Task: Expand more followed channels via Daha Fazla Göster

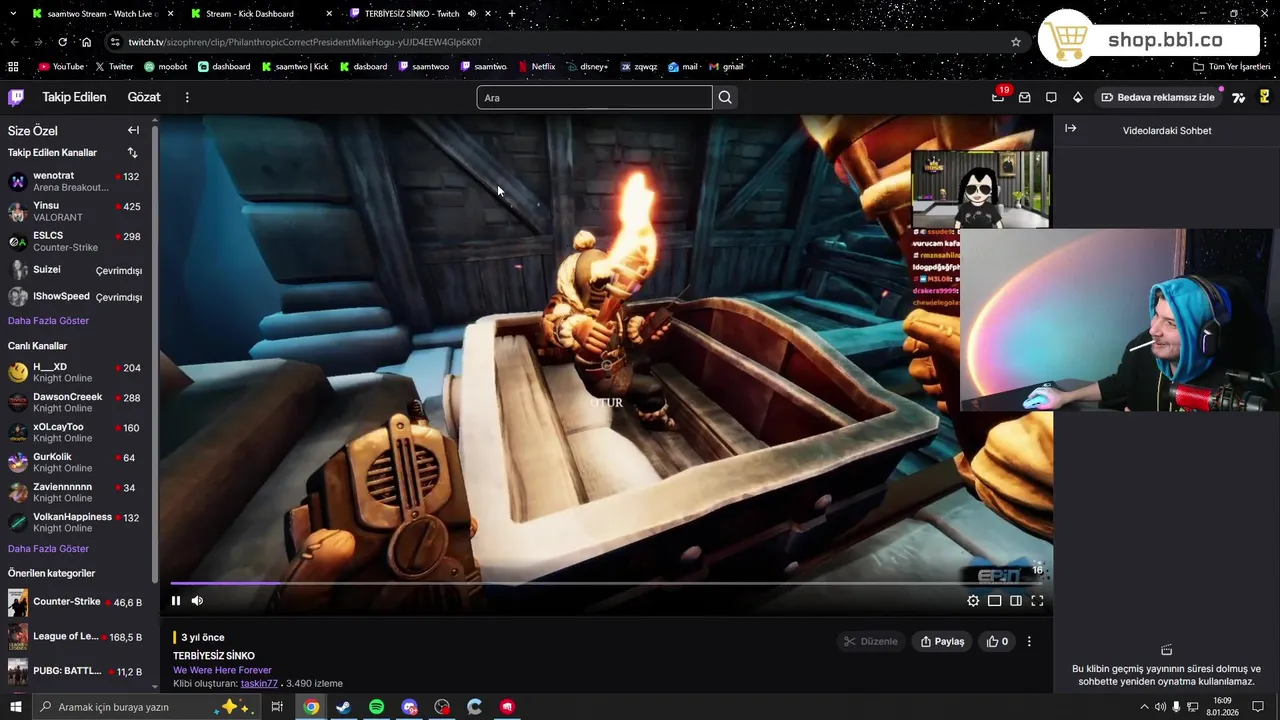Action: coord(48,321)
